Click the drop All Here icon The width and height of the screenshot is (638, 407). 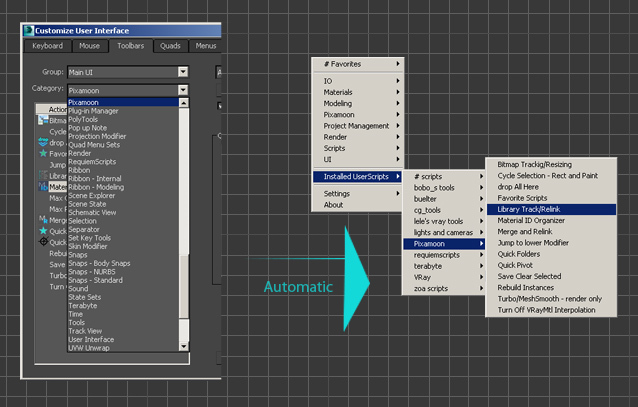click(43, 142)
